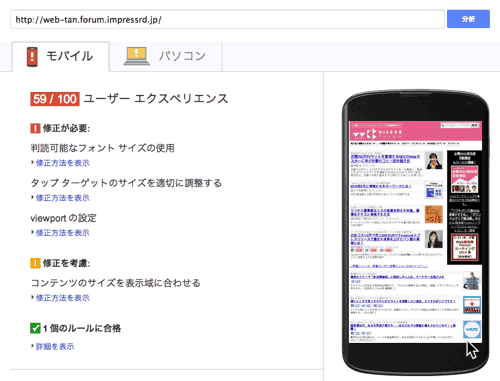Expand fix instructions under tap target rule
This screenshot has width=500, height=381.
coord(62,198)
